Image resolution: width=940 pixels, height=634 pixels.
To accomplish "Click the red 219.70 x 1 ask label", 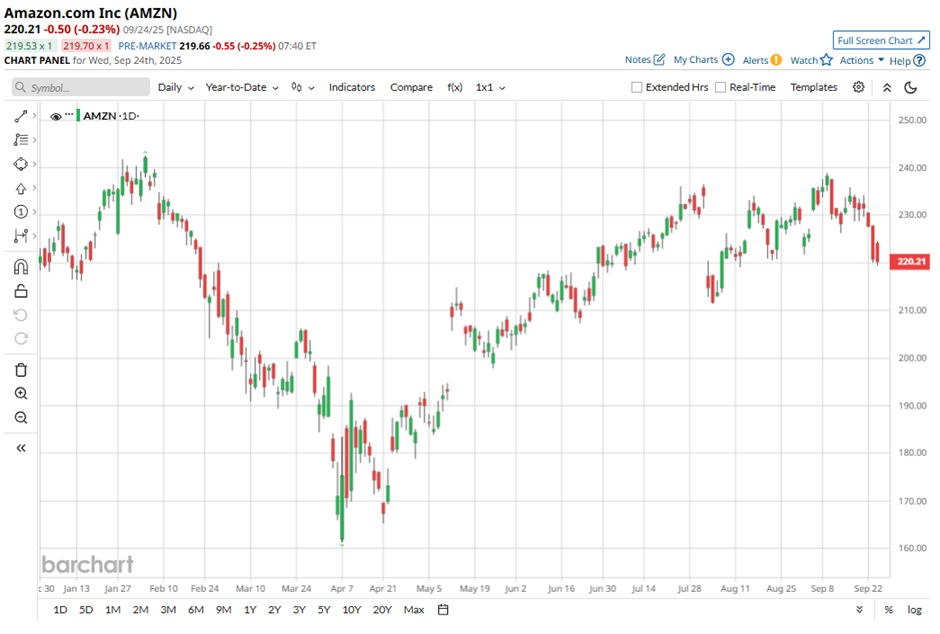I will tap(86, 46).
